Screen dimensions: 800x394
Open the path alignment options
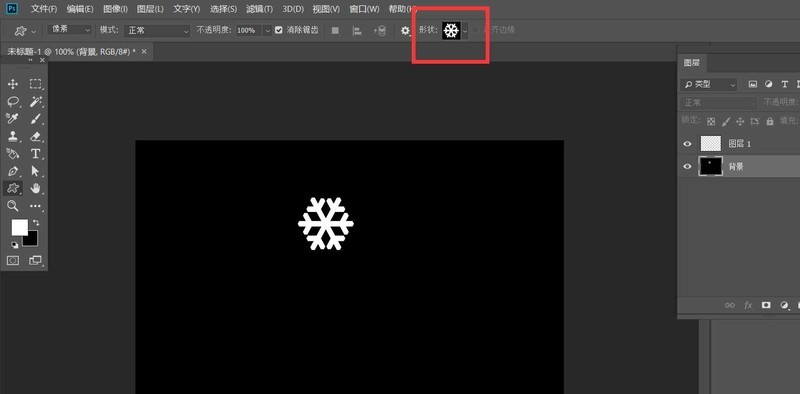pyautogui.click(x=357, y=31)
